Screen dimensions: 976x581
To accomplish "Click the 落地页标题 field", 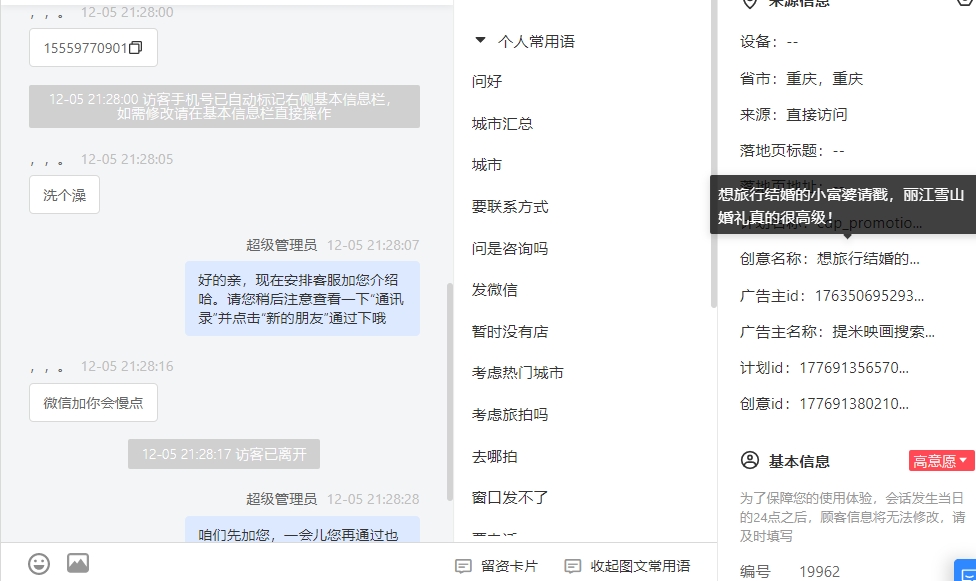I will point(792,151).
